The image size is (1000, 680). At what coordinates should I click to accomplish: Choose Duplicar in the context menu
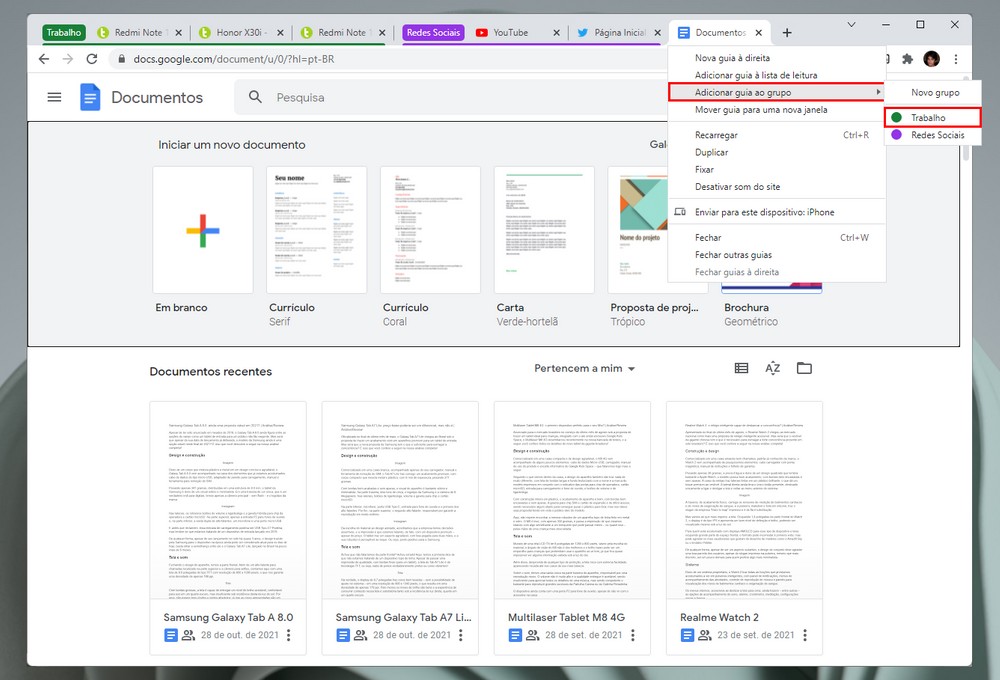pos(777,152)
